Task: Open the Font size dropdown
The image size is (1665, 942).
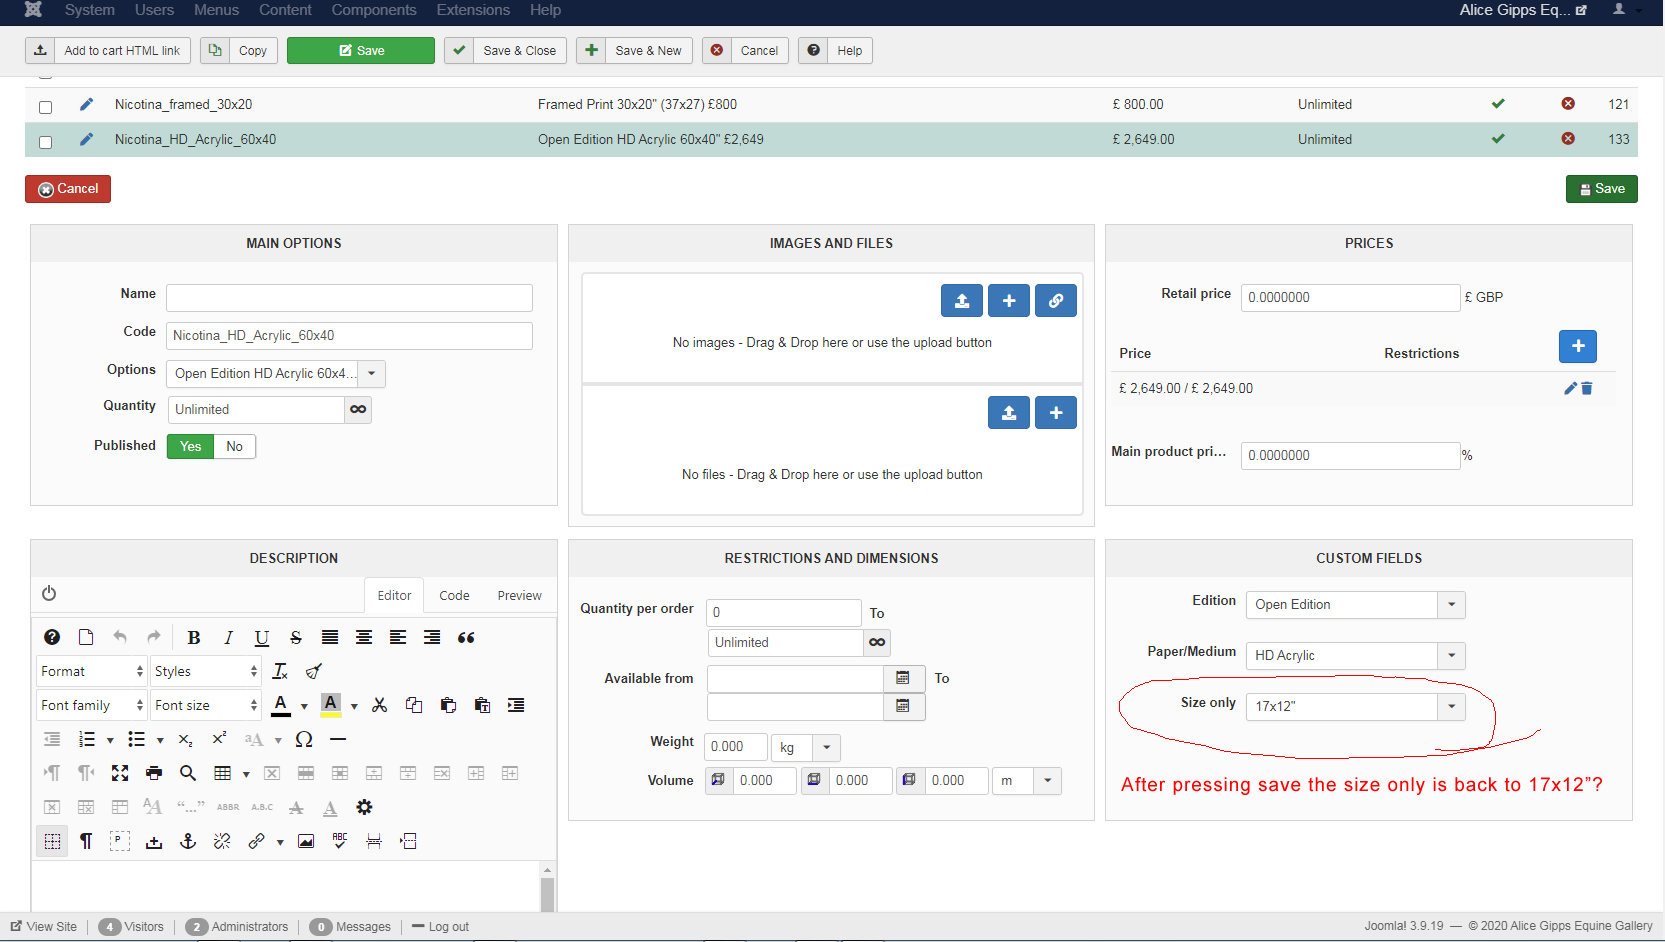Action: 206,706
